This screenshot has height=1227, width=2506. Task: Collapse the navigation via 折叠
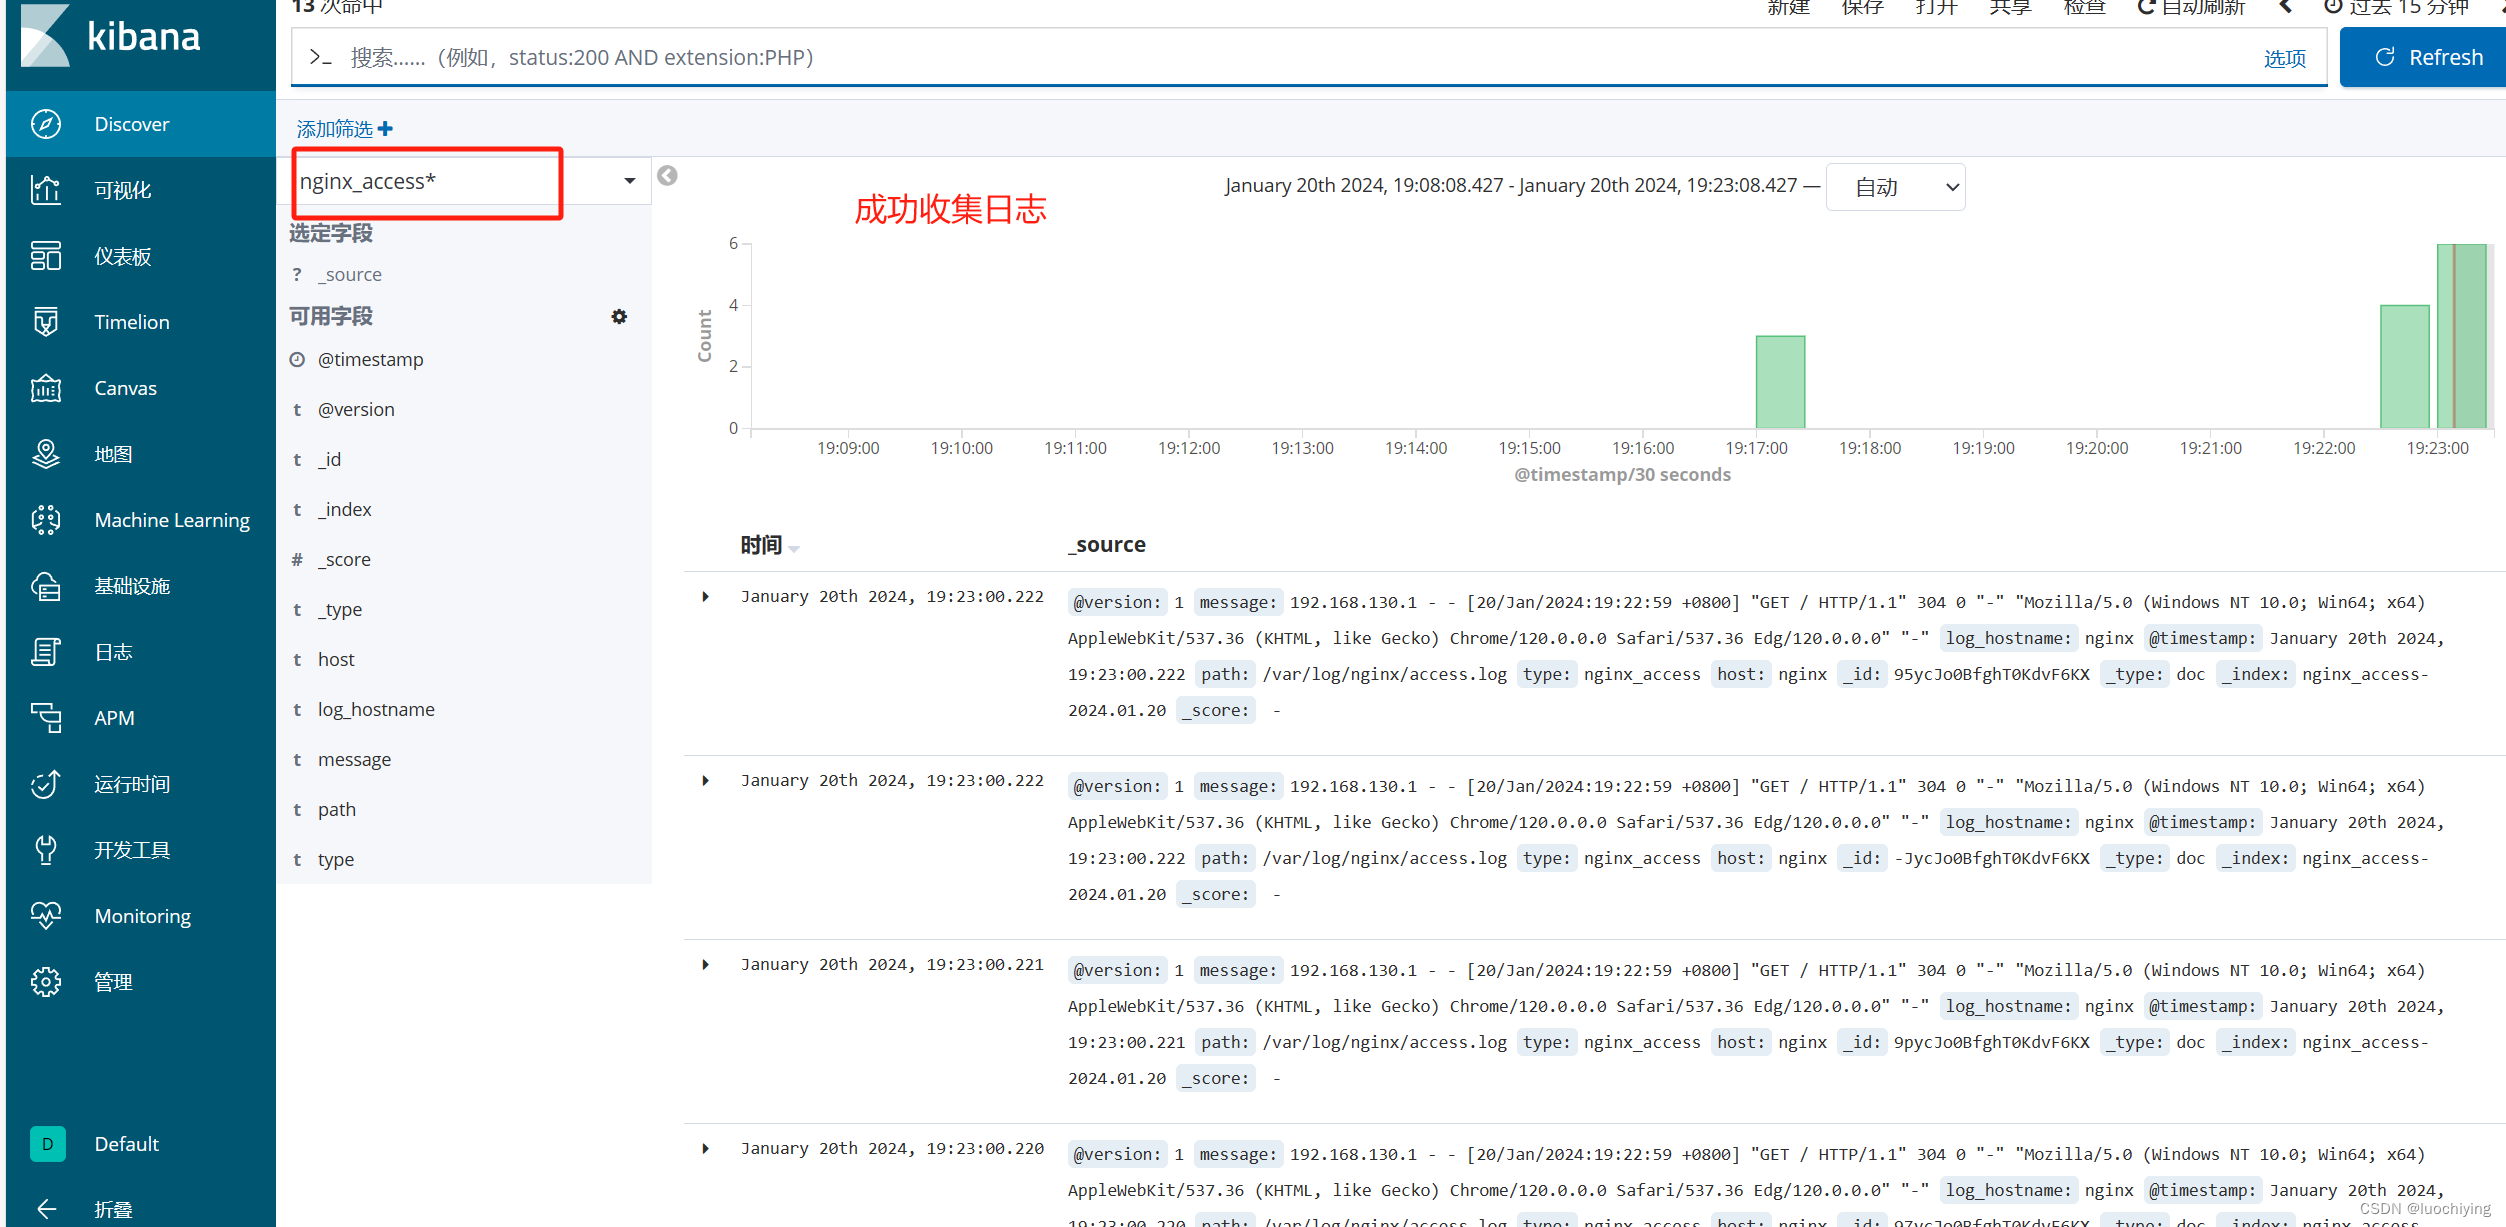pyautogui.click(x=112, y=1209)
